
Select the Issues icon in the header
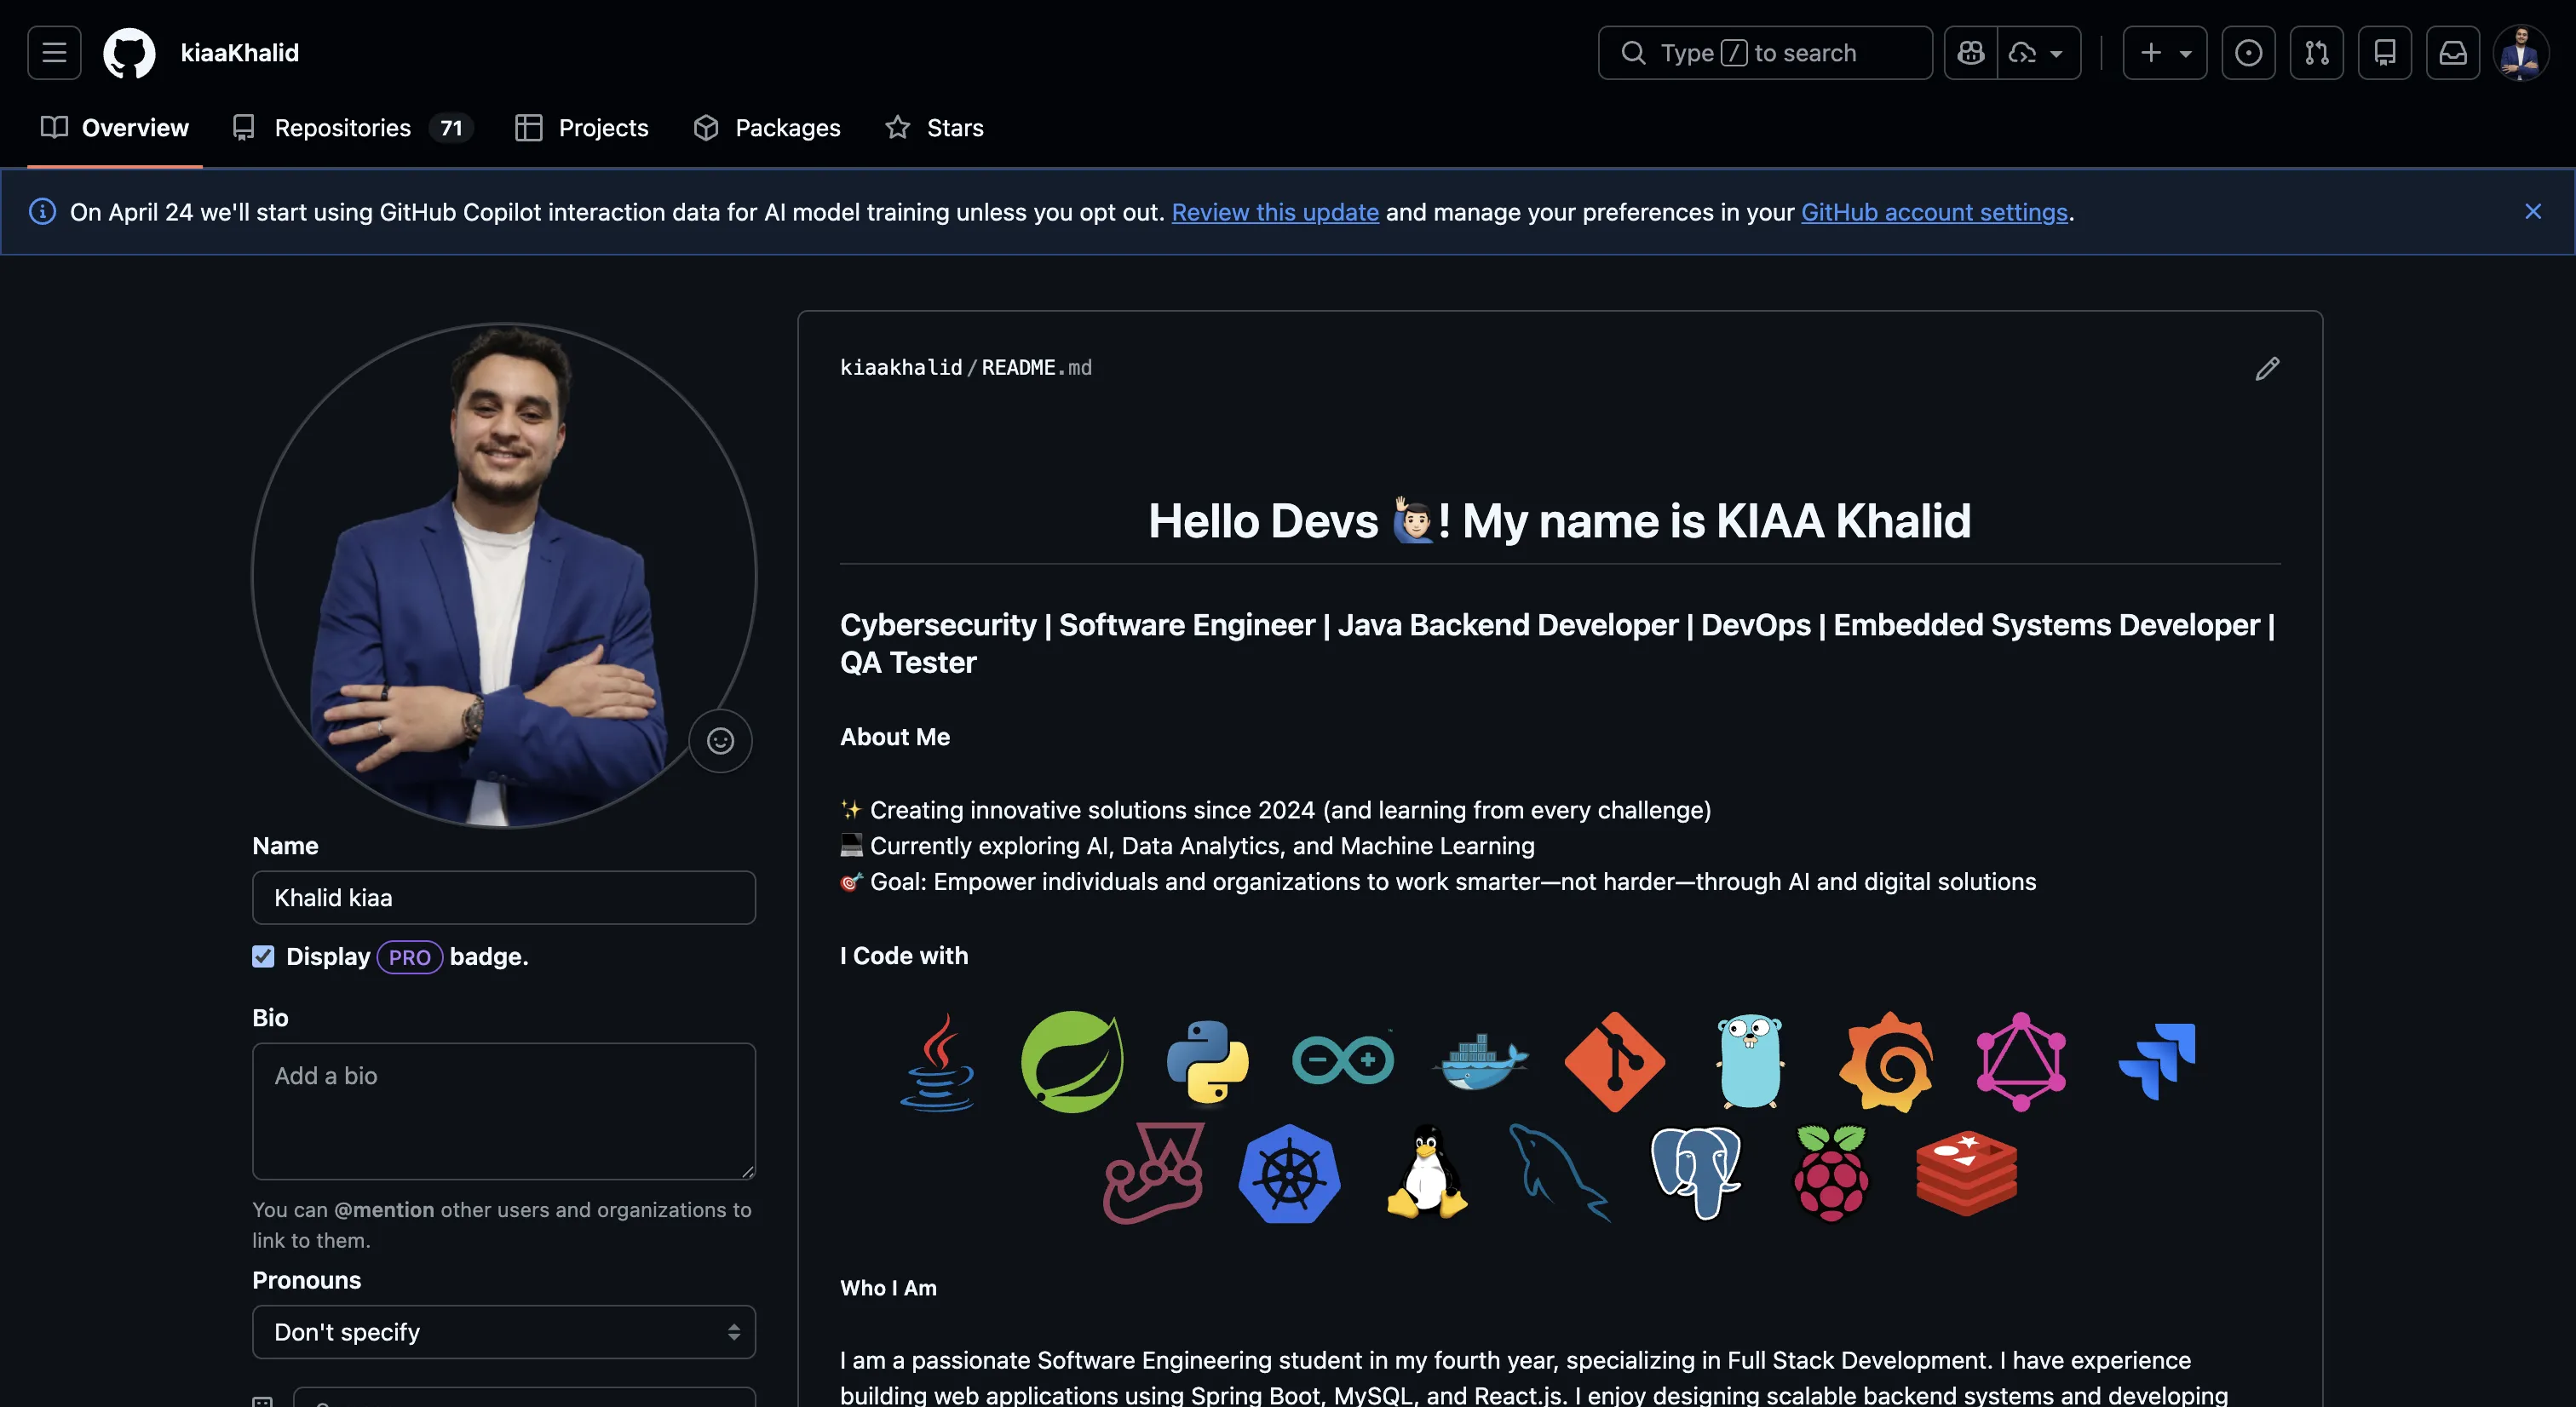tap(2249, 52)
